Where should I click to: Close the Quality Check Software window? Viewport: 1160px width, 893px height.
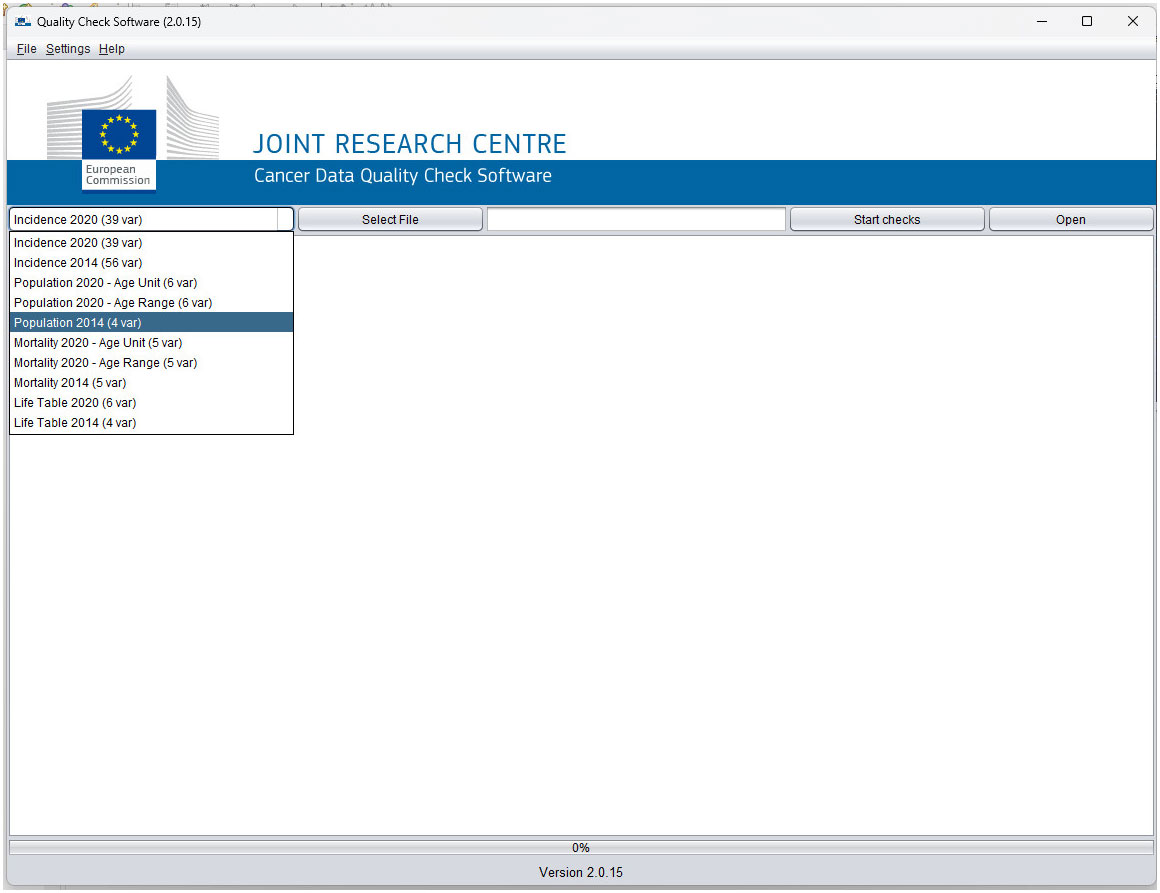pos(1133,21)
